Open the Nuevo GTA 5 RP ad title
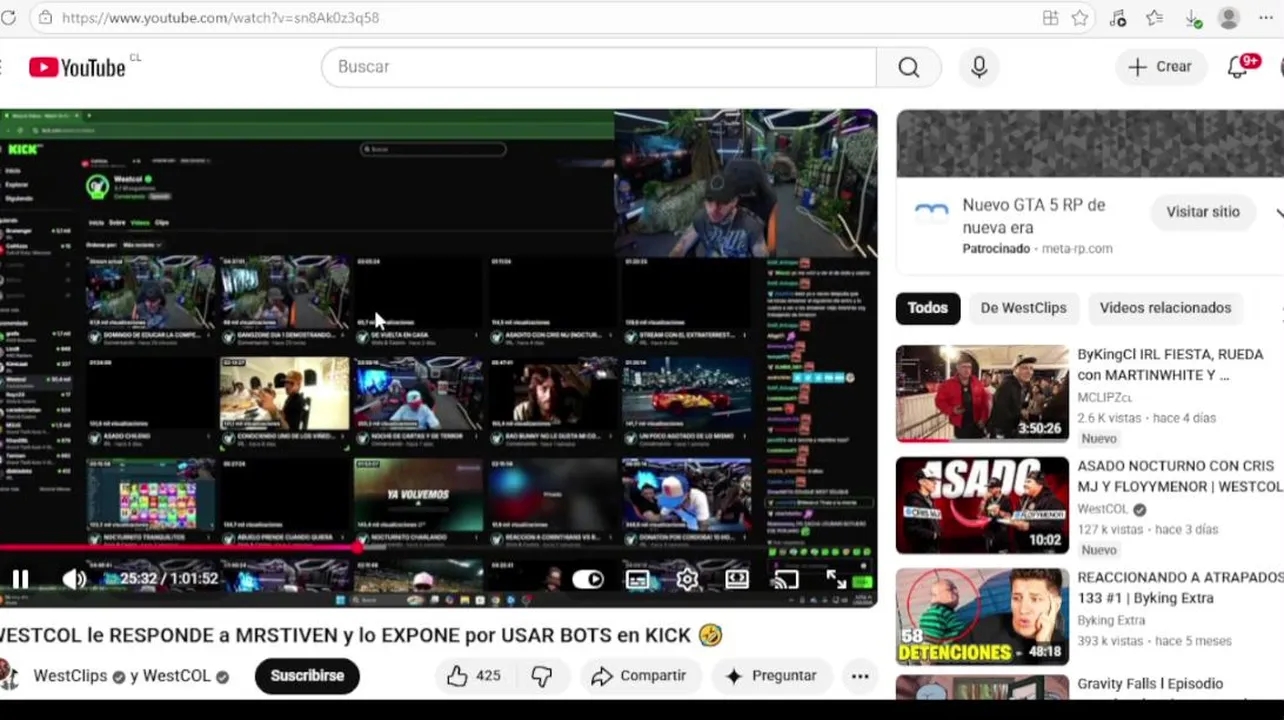1284x720 pixels. pyautogui.click(x=1033, y=216)
